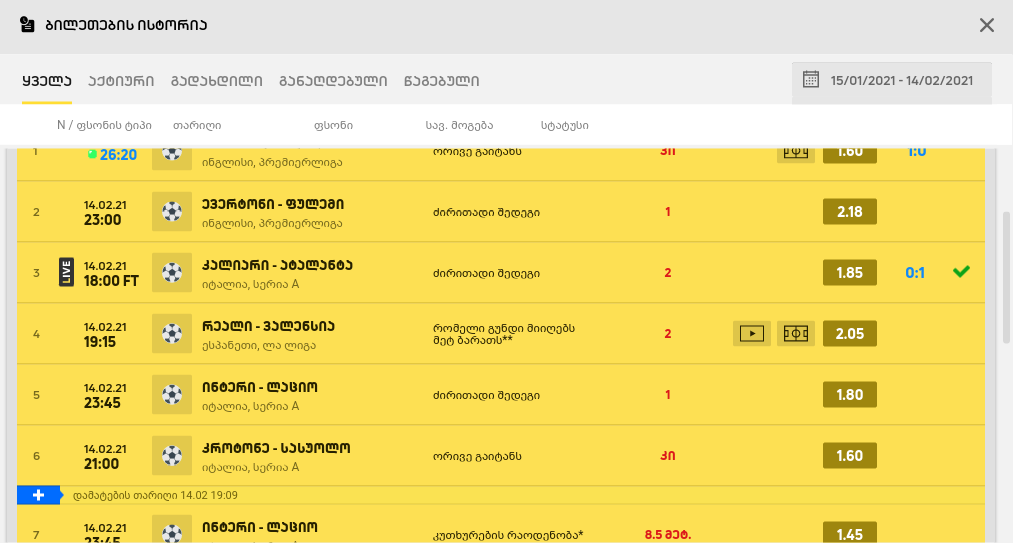The height and width of the screenshot is (543, 1013).
Task: Click odds 2.05 for რეალი - ვალენსია
Action: (x=850, y=334)
